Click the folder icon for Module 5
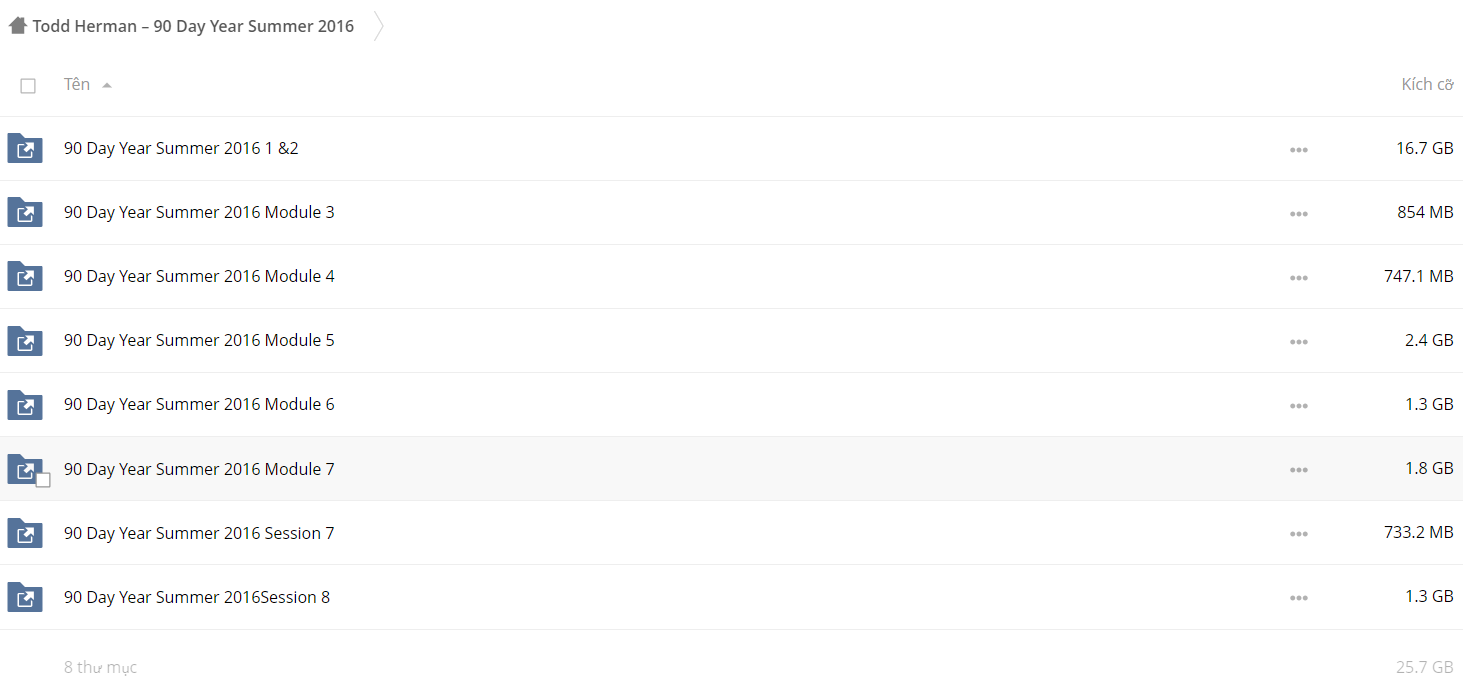The width and height of the screenshot is (1463, 696). (25, 341)
